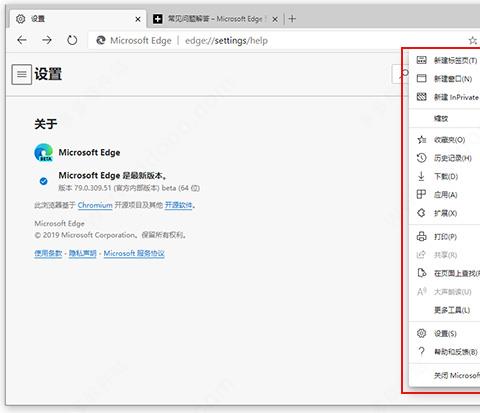Close the 常见问题解答 Microsoft Edge tab

275,19
